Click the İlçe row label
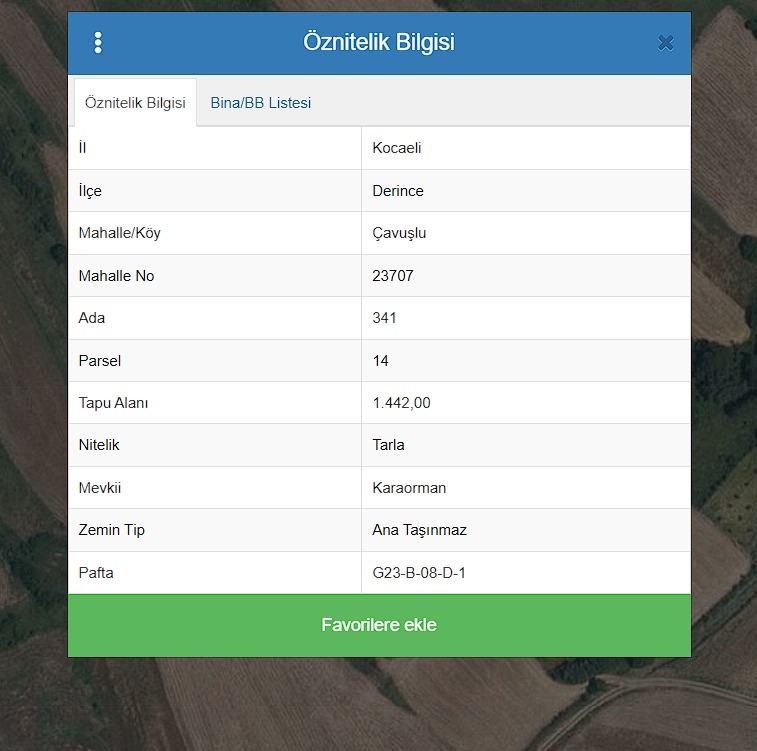 (90, 191)
